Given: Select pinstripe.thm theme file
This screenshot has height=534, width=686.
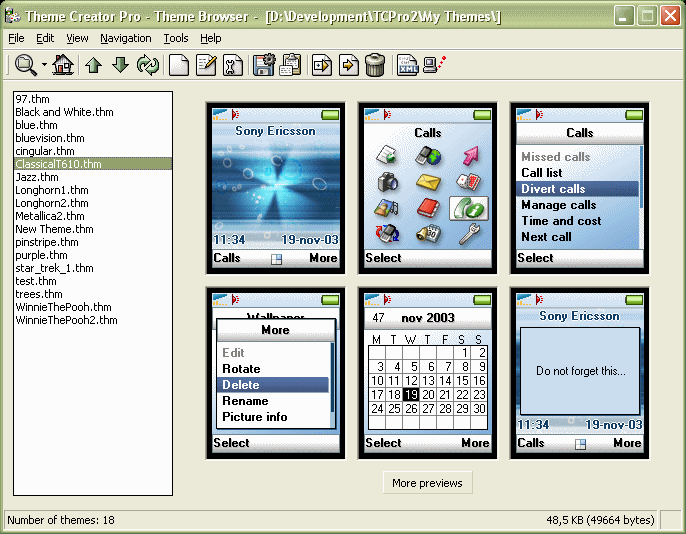Looking at the screenshot, I should click(93, 242).
